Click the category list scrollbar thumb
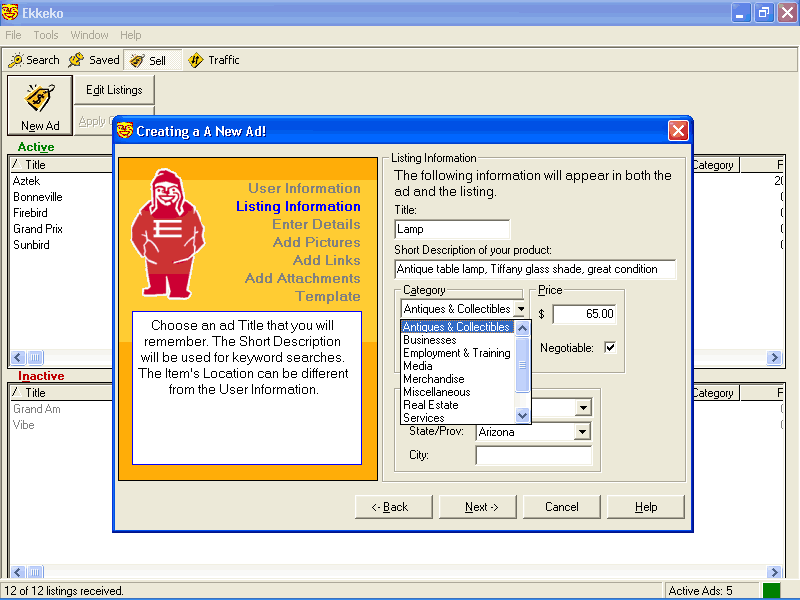Screen dimensions: 800x600 pyautogui.click(x=522, y=365)
